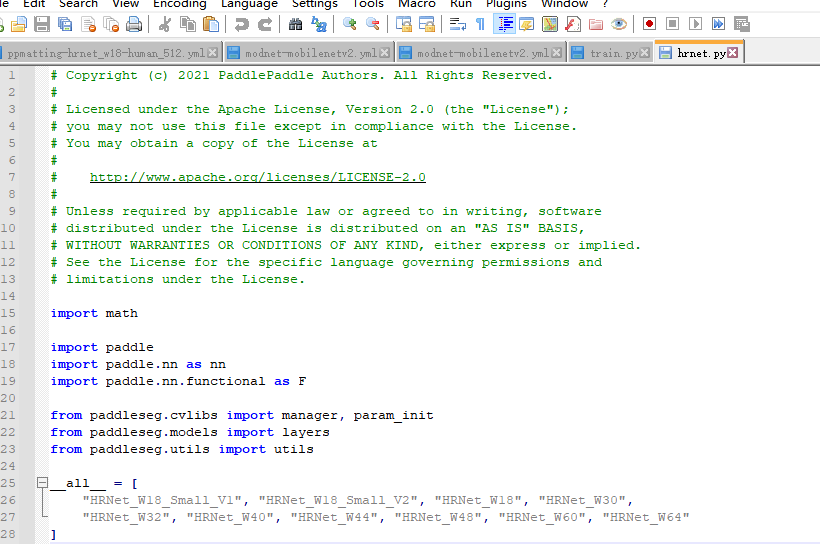This screenshot has height=544, width=820.
Task: Click "import paddle.nn.functional as F" line
Action: coord(178,381)
